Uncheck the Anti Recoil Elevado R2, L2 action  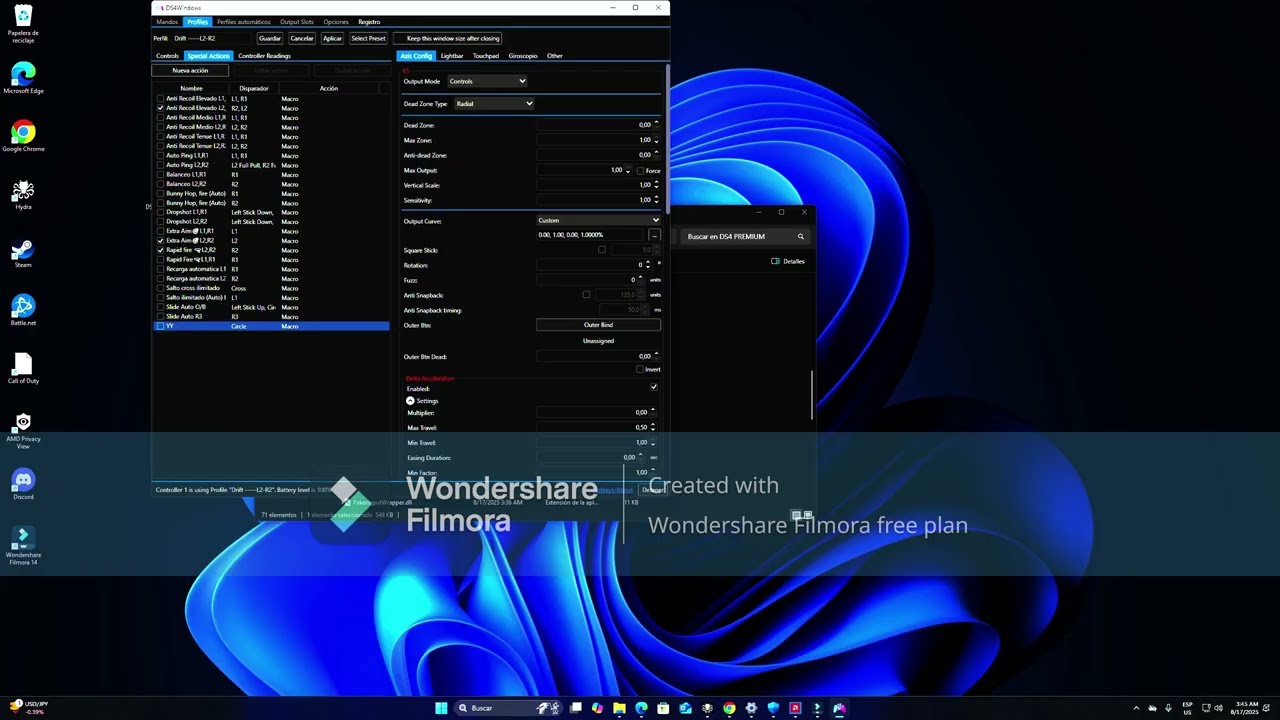[x=160, y=108]
